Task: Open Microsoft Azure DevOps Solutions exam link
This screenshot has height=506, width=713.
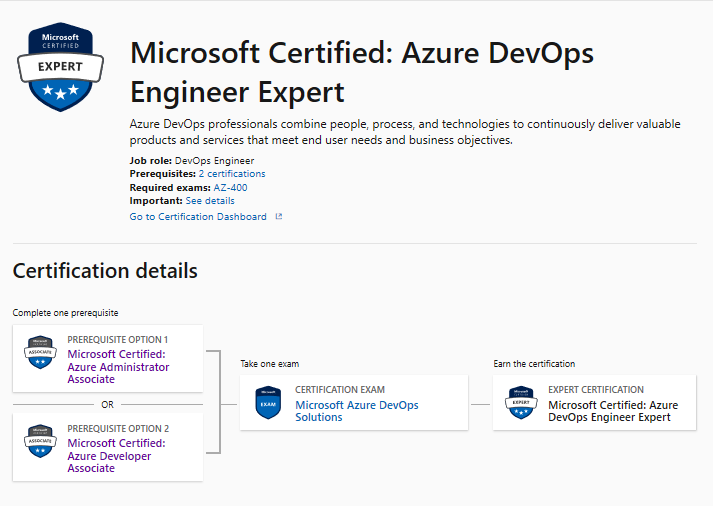Action: (x=357, y=411)
